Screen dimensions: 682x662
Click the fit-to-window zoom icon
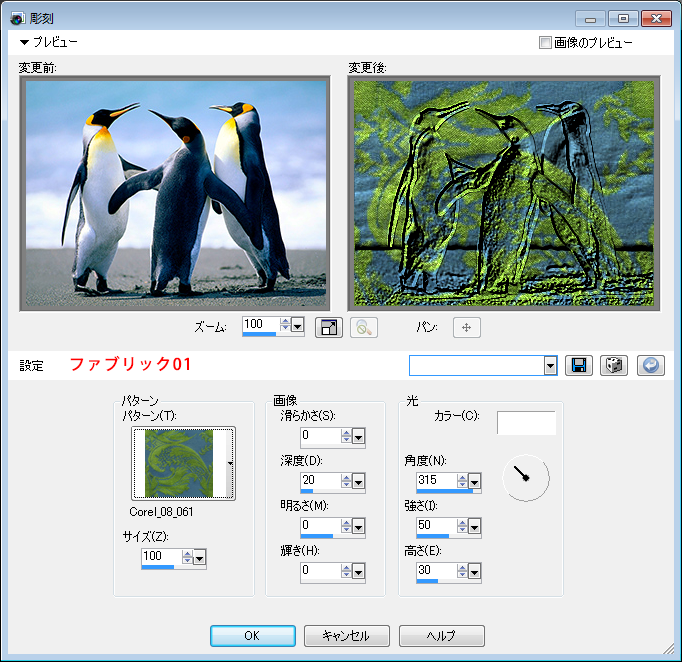tap(329, 327)
